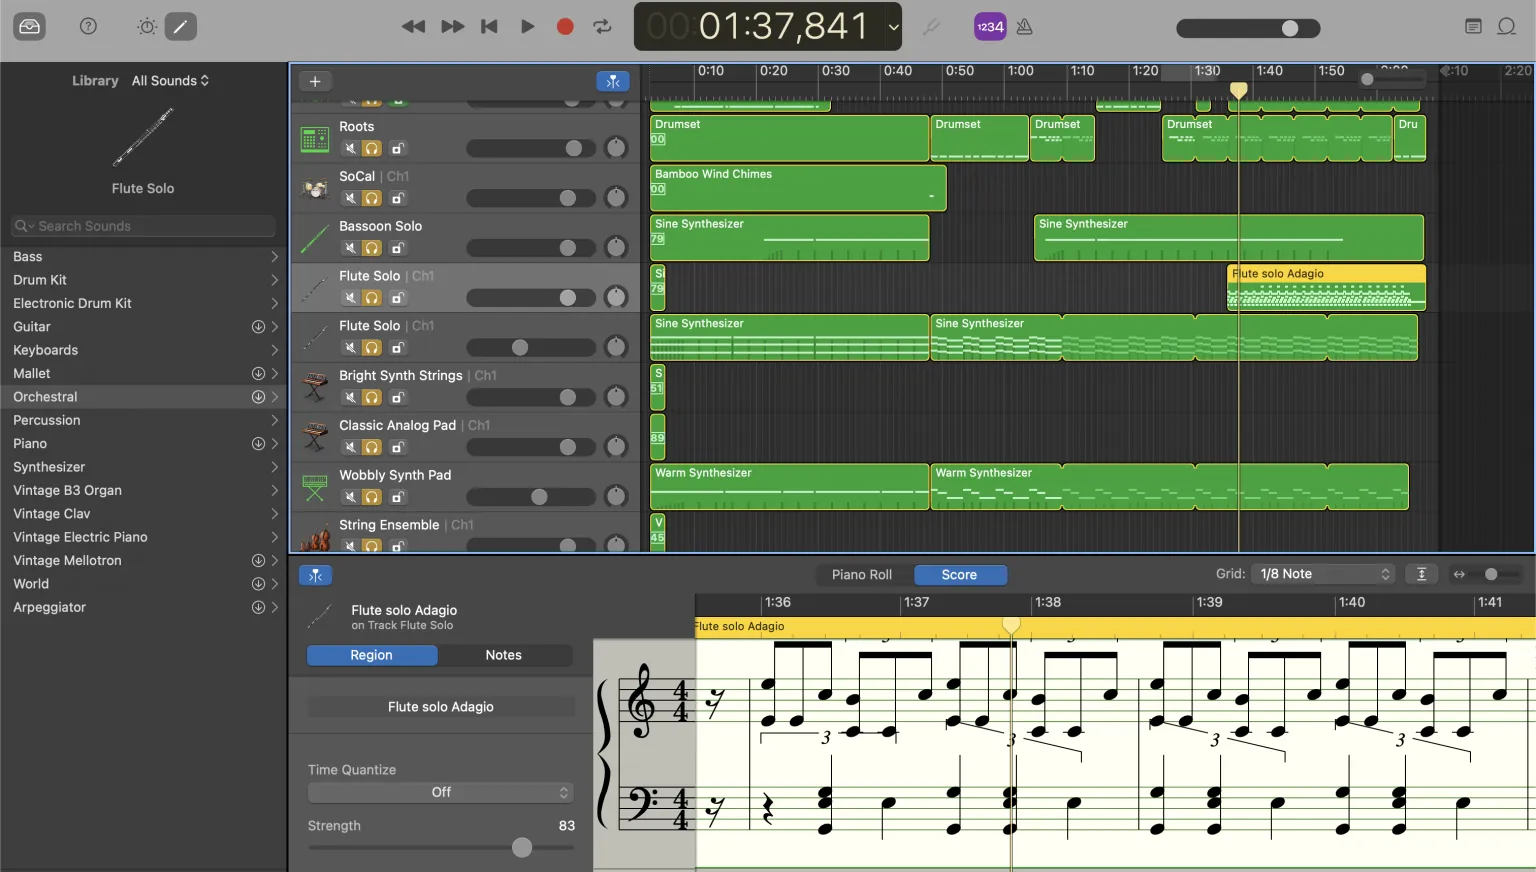Screen dimensions: 1536x872
Task: Select the Orchestral category
Action: coord(143,397)
